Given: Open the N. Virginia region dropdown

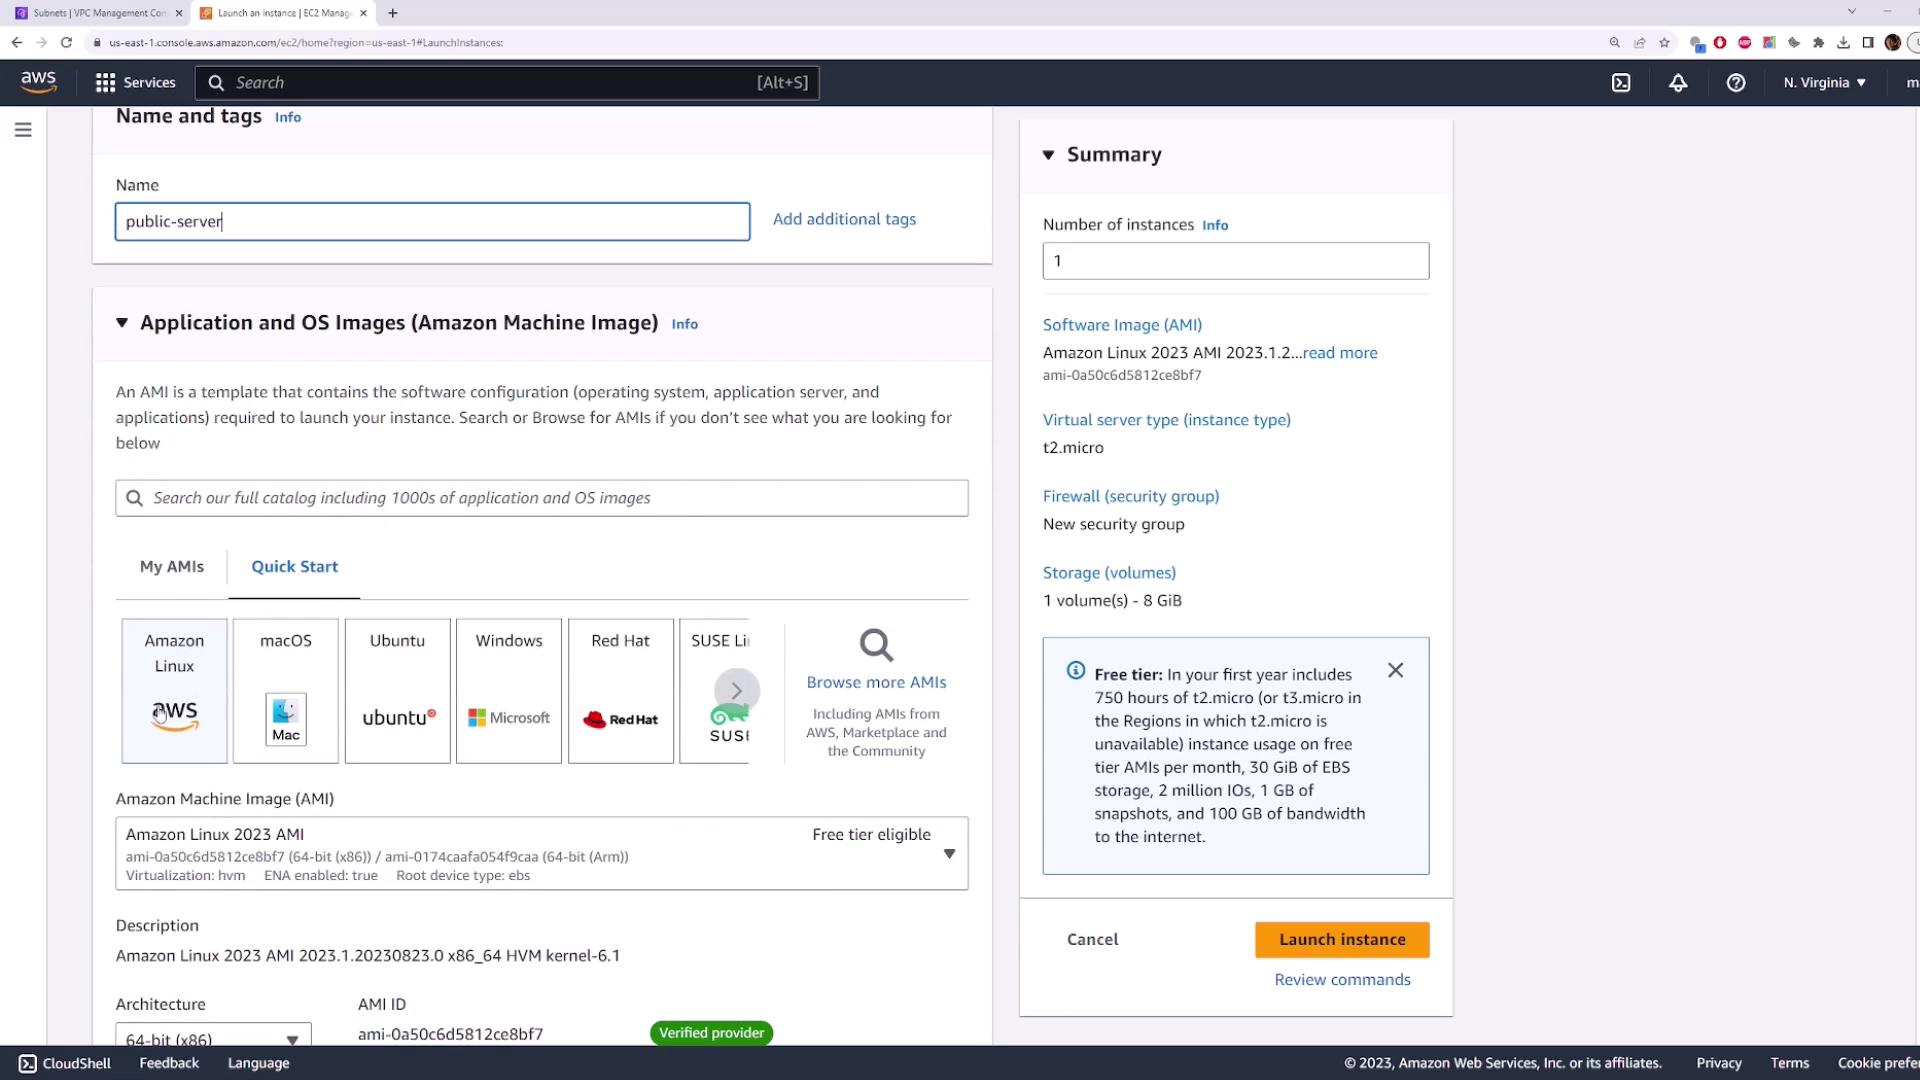Looking at the screenshot, I should tap(1824, 83).
